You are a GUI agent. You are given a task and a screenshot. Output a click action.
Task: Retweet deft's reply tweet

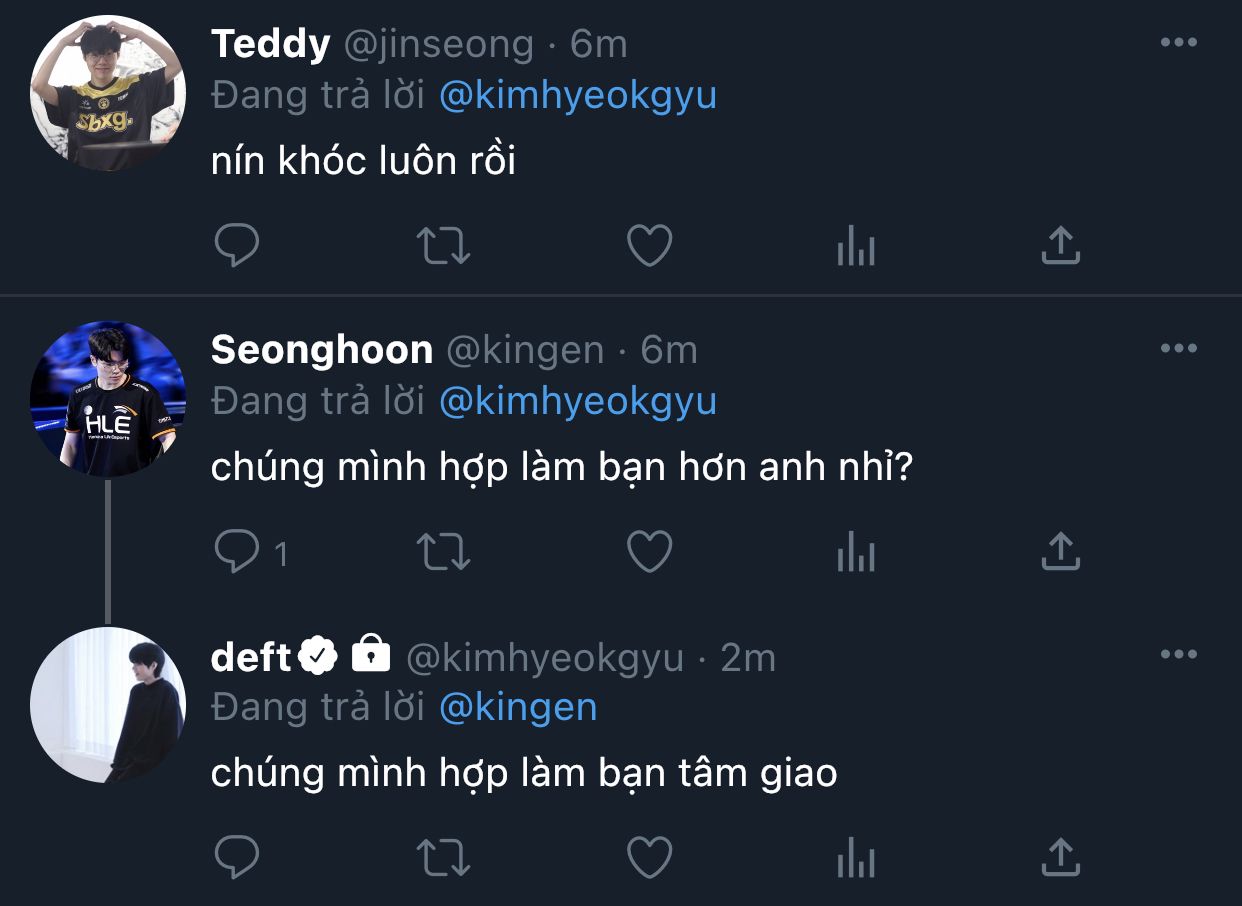443,858
